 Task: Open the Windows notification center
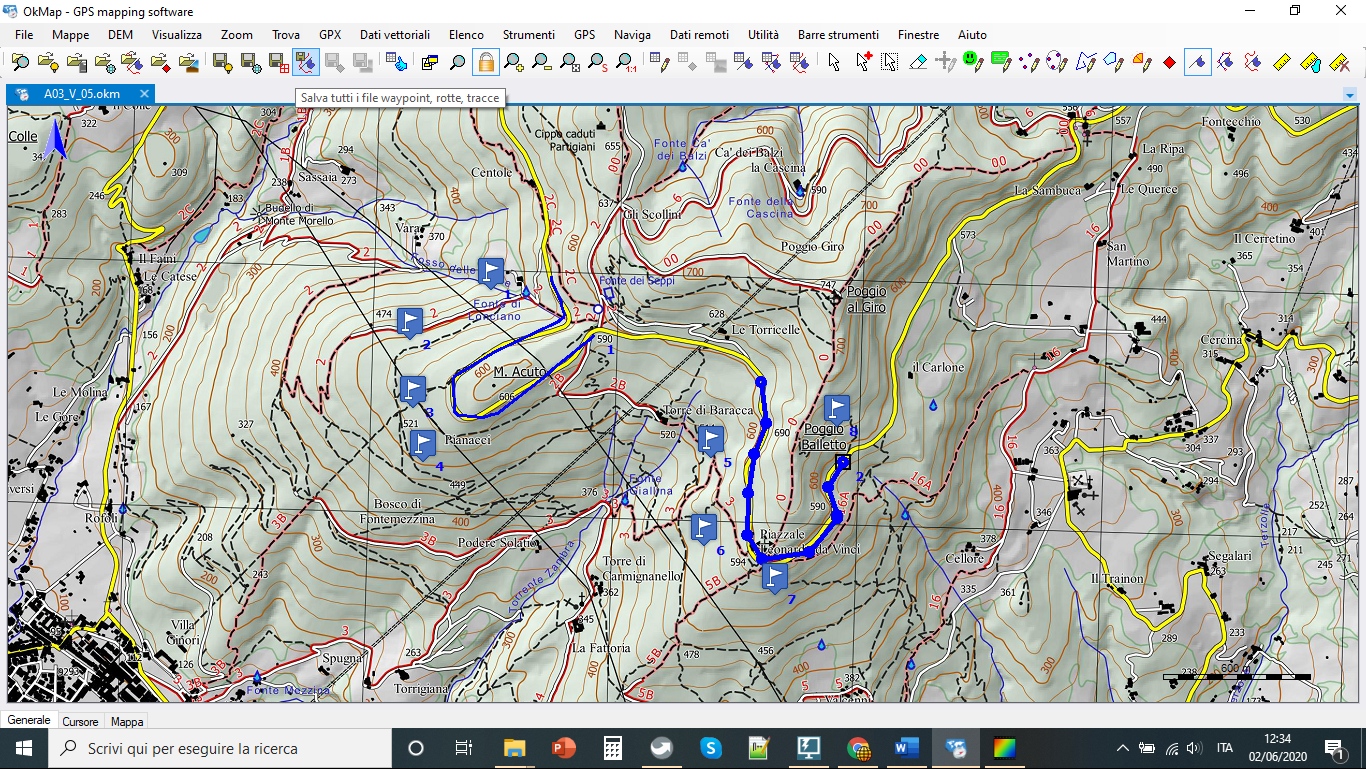(x=1335, y=748)
